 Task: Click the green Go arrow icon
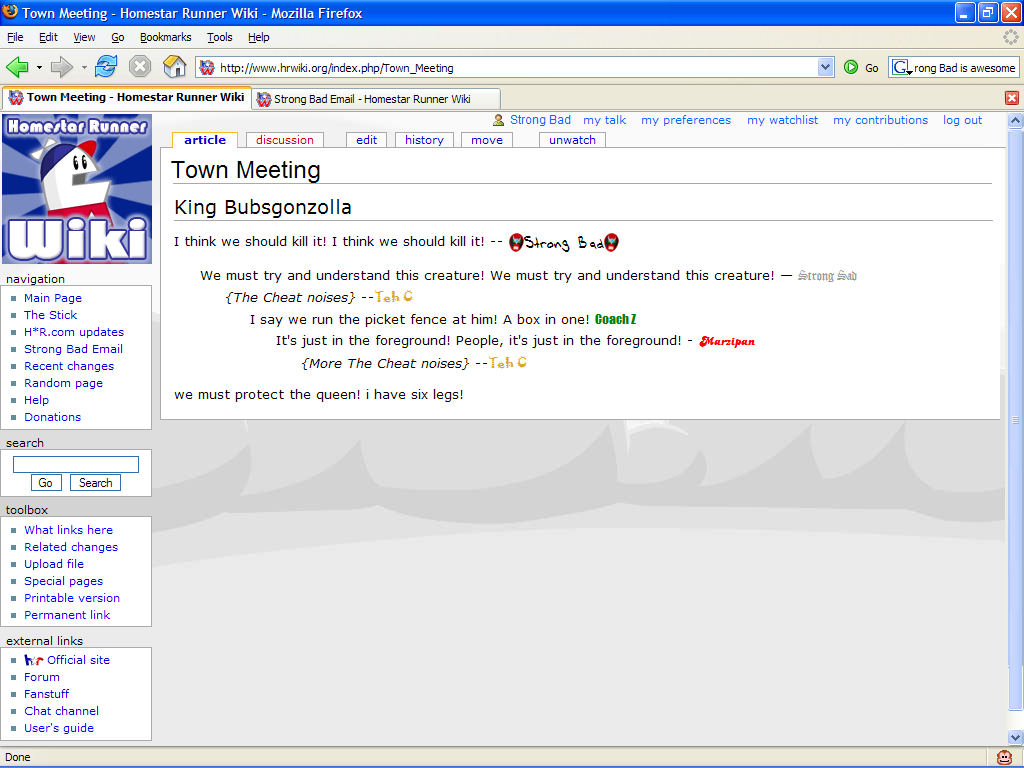(x=850, y=67)
